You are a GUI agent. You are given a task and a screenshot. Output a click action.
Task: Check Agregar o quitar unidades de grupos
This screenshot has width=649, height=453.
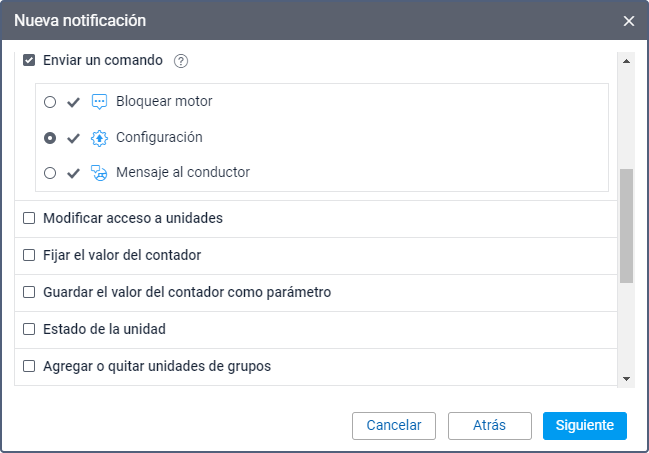pos(29,366)
